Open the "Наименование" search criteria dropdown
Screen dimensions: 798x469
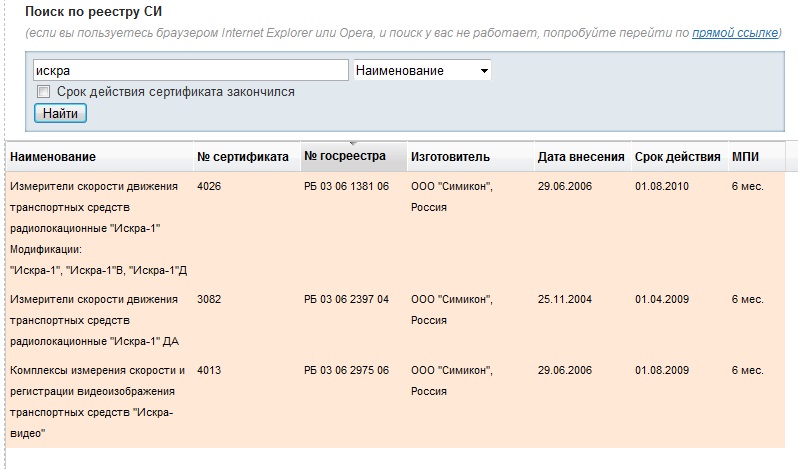[x=422, y=71]
